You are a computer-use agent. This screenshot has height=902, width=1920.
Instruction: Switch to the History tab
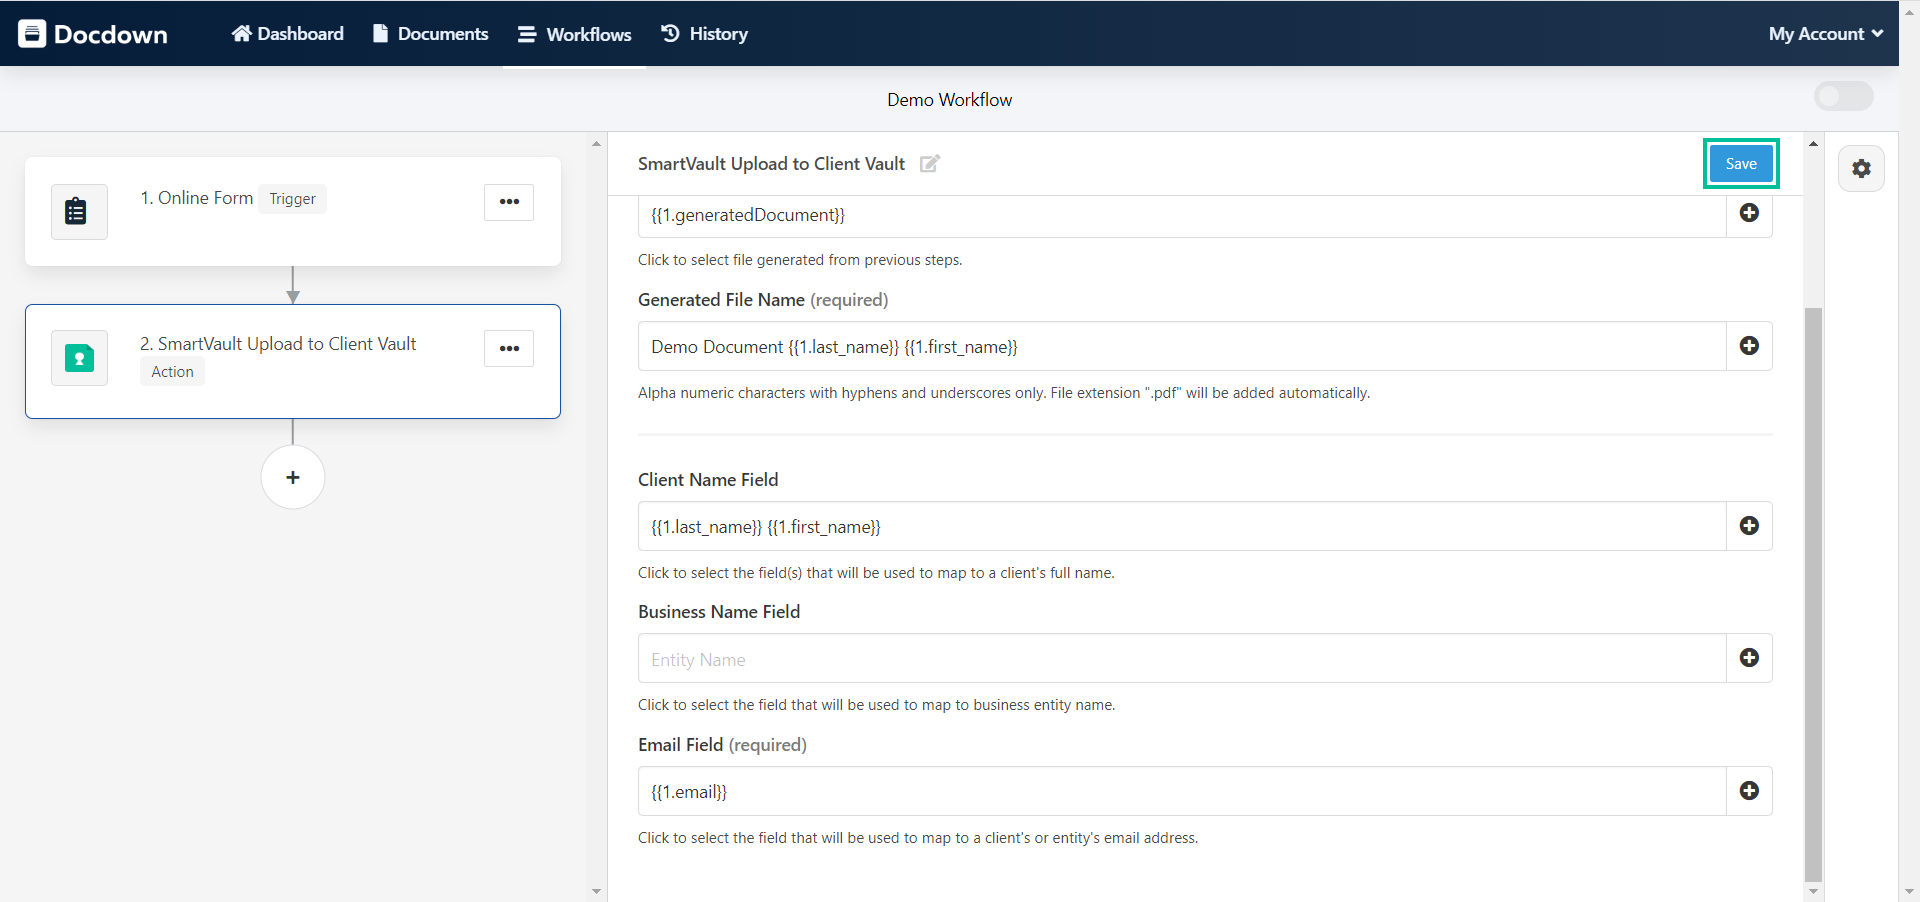[x=704, y=33]
